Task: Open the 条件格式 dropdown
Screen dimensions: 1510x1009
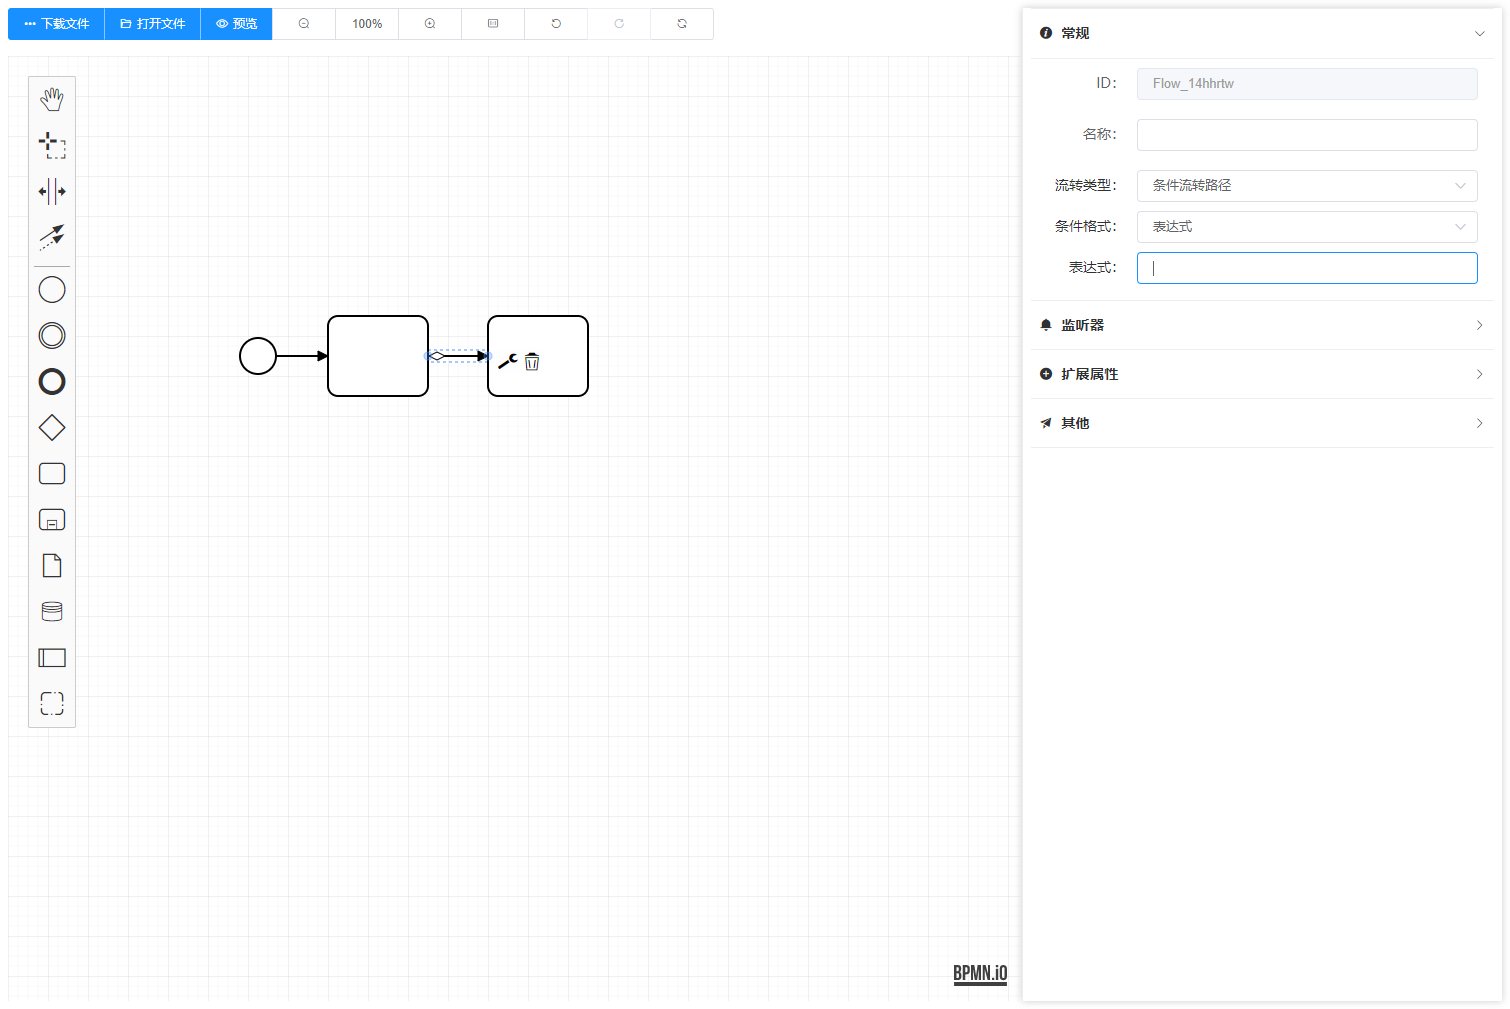Action: (x=1307, y=227)
